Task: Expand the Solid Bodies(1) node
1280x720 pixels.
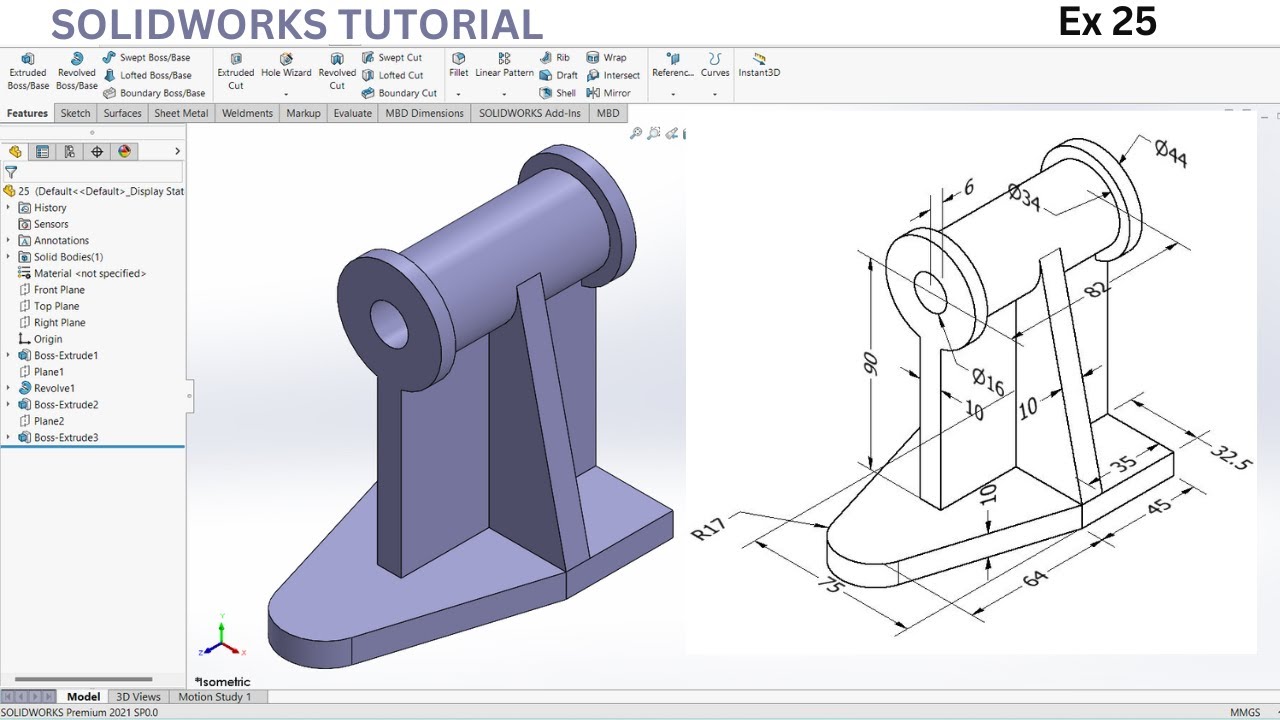Action: [9, 257]
